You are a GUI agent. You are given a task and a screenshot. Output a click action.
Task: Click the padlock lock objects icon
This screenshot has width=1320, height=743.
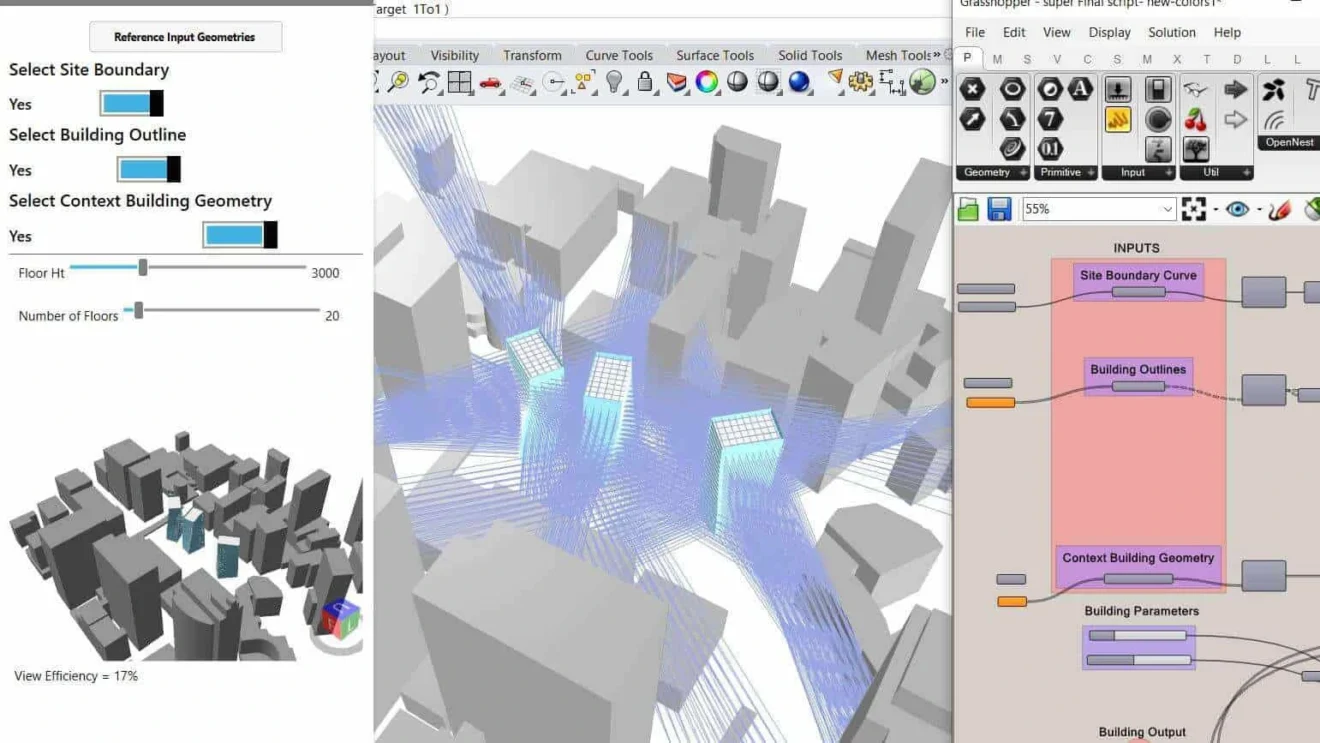coord(645,82)
